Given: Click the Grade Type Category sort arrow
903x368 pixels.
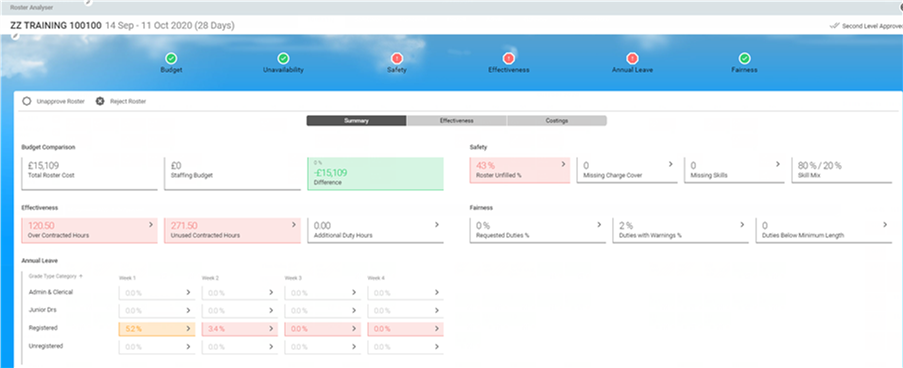Looking at the screenshot, I should pos(81,276).
